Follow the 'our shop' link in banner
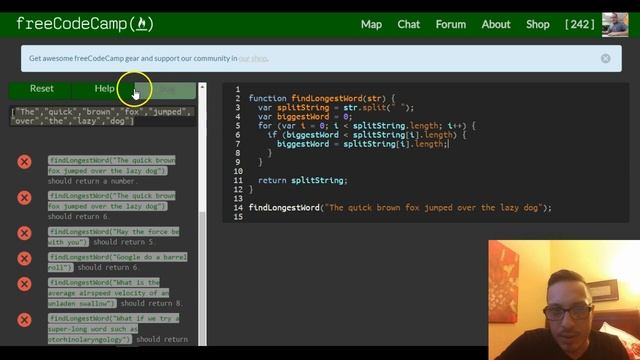Image resolution: width=640 pixels, height=360 pixels. coord(253,58)
